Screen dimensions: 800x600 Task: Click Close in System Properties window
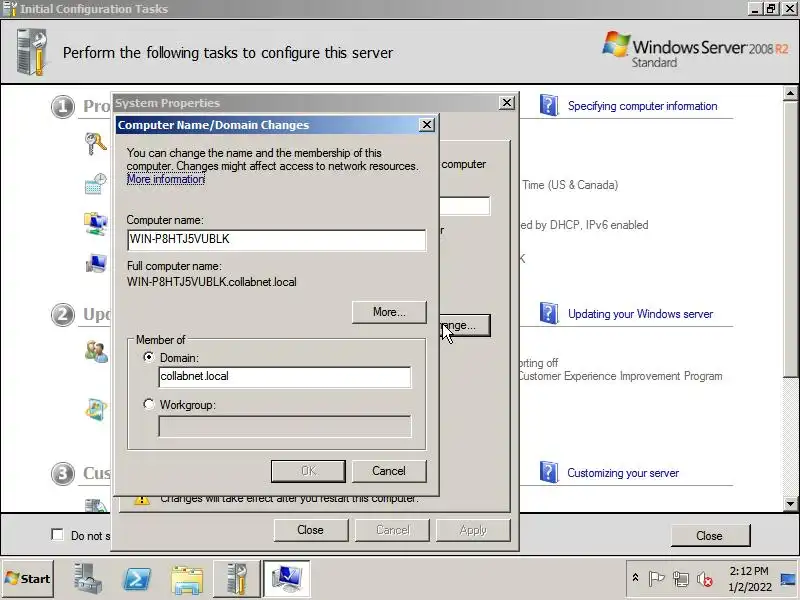coord(311,530)
